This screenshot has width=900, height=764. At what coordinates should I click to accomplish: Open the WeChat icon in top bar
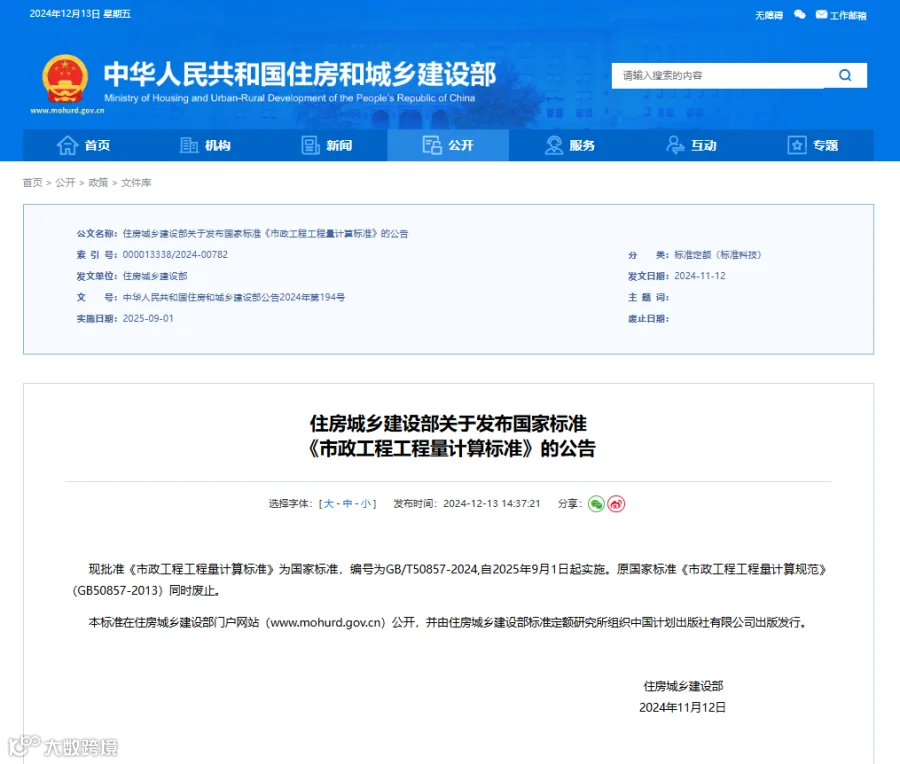click(800, 14)
